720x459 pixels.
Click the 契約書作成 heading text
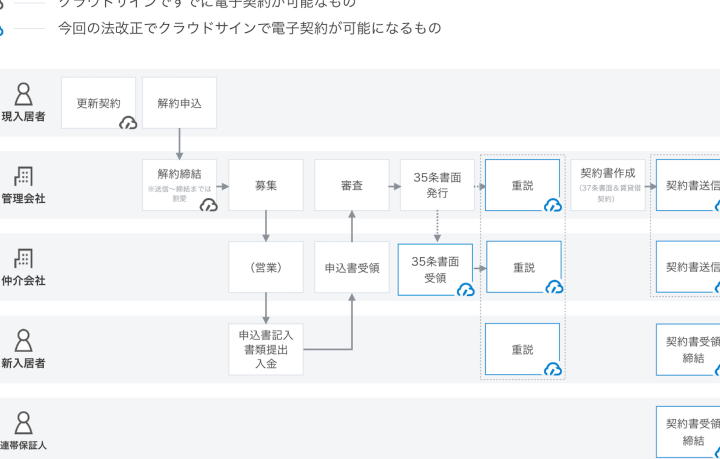click(608, 173)
